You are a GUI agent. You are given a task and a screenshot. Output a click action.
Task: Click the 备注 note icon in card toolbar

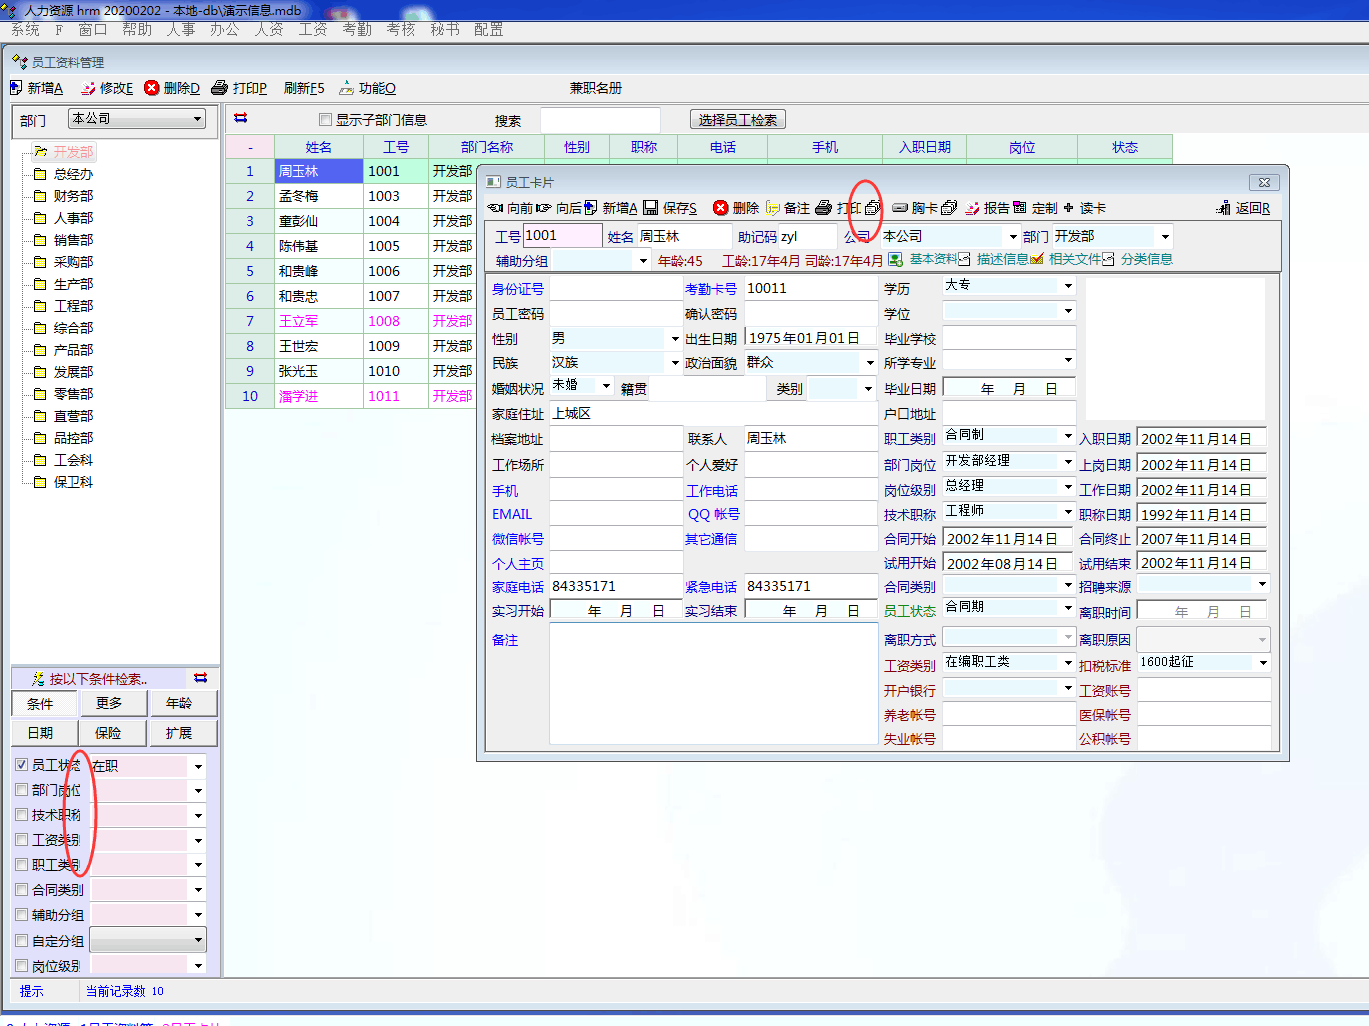(x=772, y=208)
